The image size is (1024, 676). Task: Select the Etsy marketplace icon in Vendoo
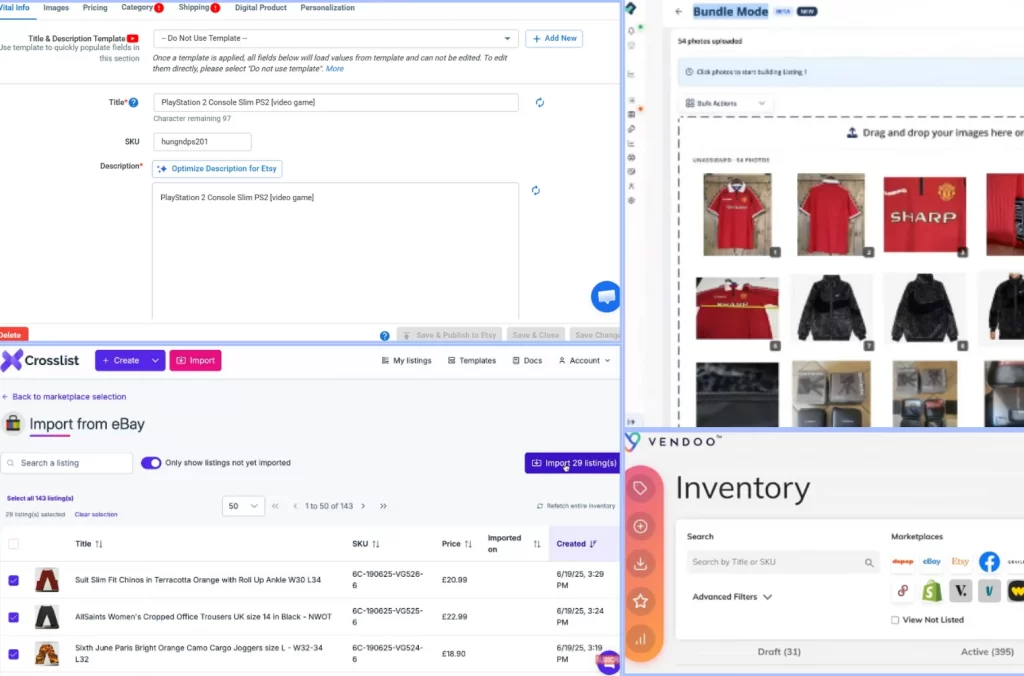(x=960, y=562)
